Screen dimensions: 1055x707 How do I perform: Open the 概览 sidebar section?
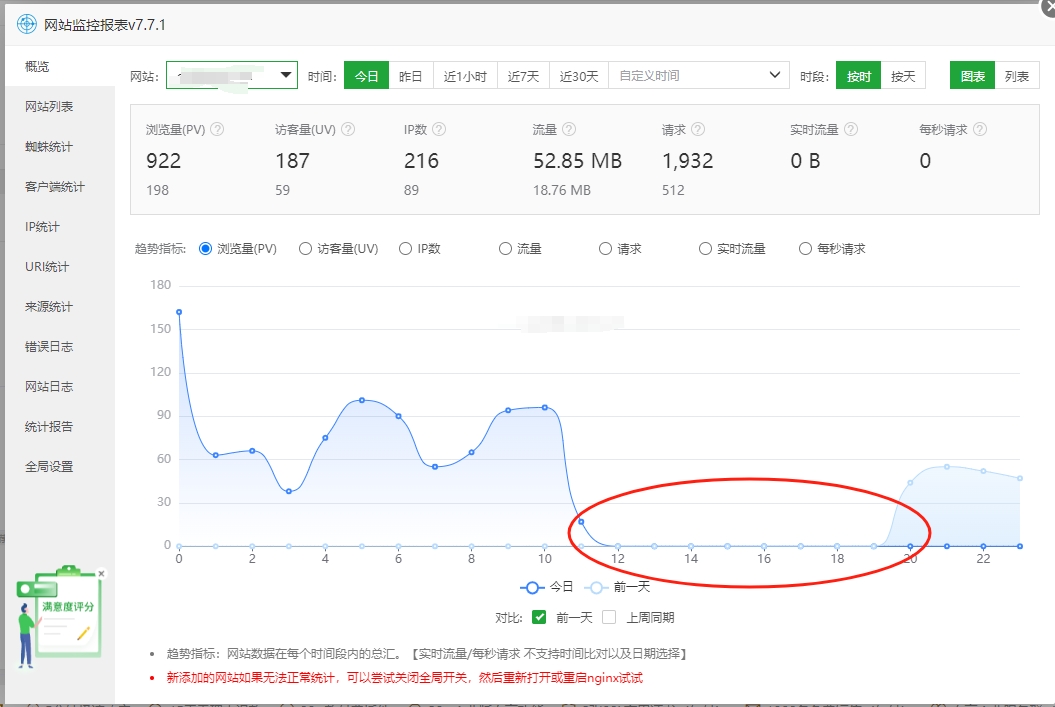pyautogui.click(x=60, y=67)
